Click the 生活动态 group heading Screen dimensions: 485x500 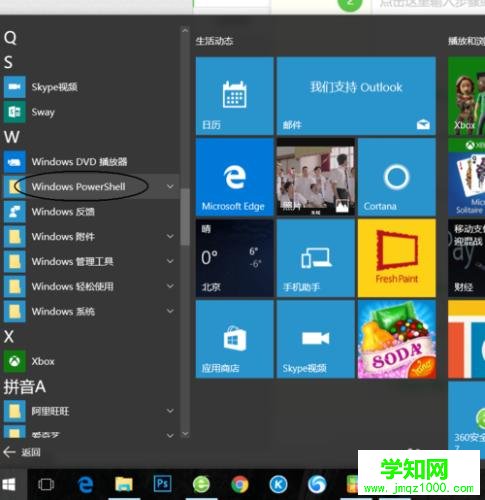pyautogui.click(x=214, y=41)
